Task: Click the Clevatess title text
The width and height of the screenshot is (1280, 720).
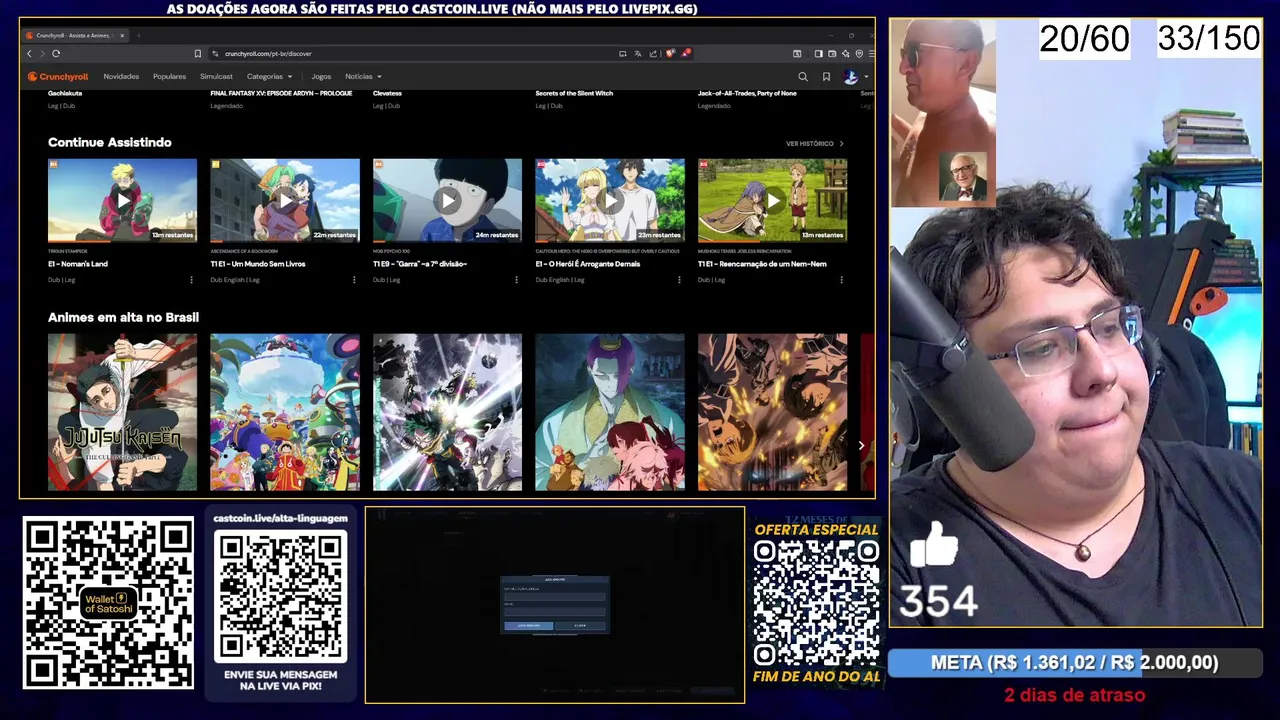Action: (x=387, y=93)
